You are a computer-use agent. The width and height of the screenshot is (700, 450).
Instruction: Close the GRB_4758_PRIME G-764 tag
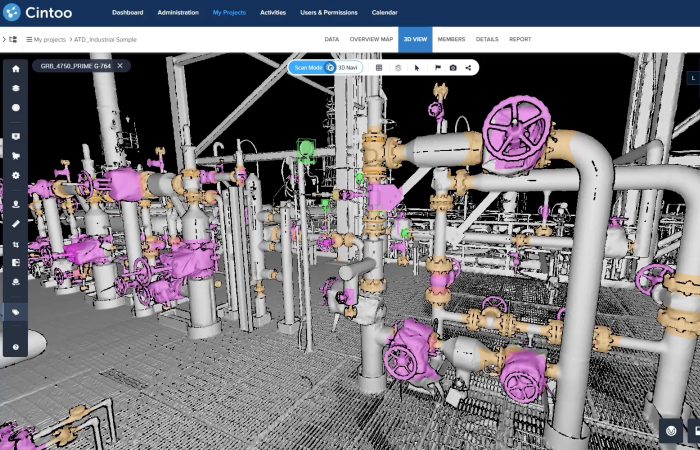(x=120, y=66)
